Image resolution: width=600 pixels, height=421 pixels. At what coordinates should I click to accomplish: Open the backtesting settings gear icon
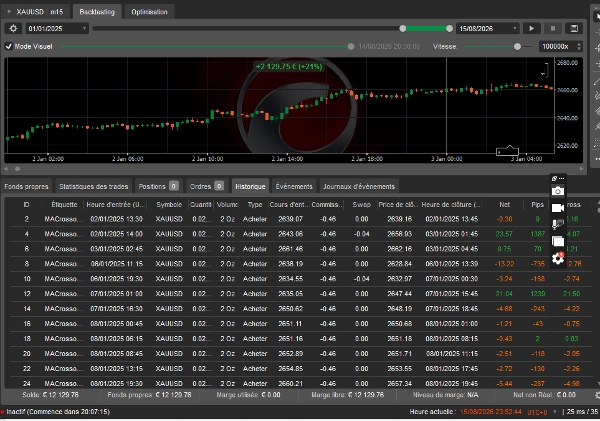[x=13, y=28]
